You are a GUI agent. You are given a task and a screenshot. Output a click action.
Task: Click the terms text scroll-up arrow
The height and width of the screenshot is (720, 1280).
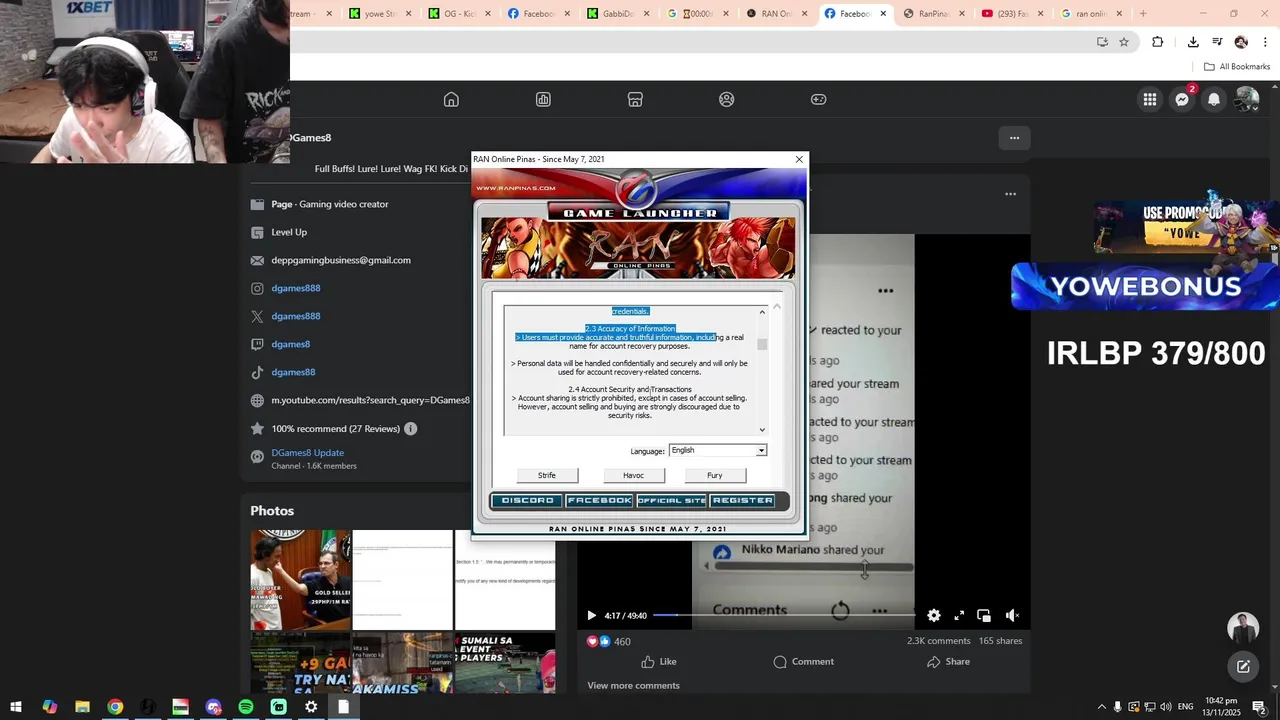(762, 312)
